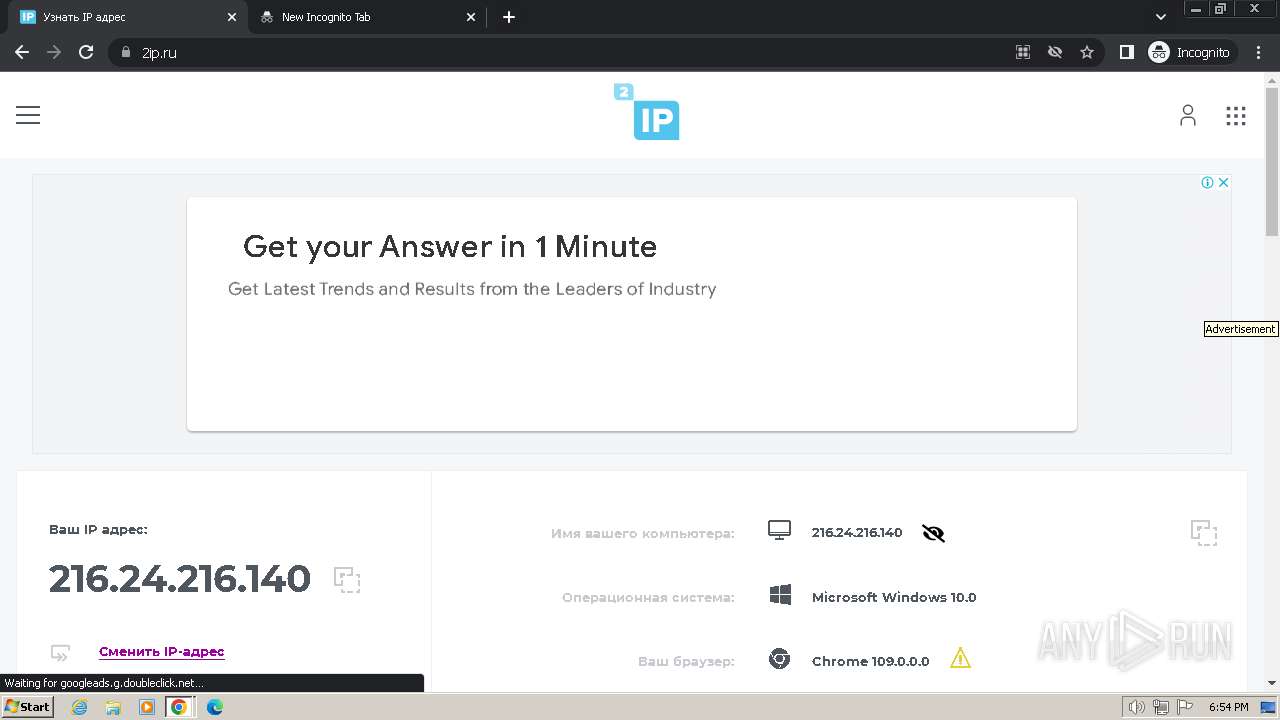
Task: Follow the Сменить IP-адрес link
Action: [x=162, y=651]
